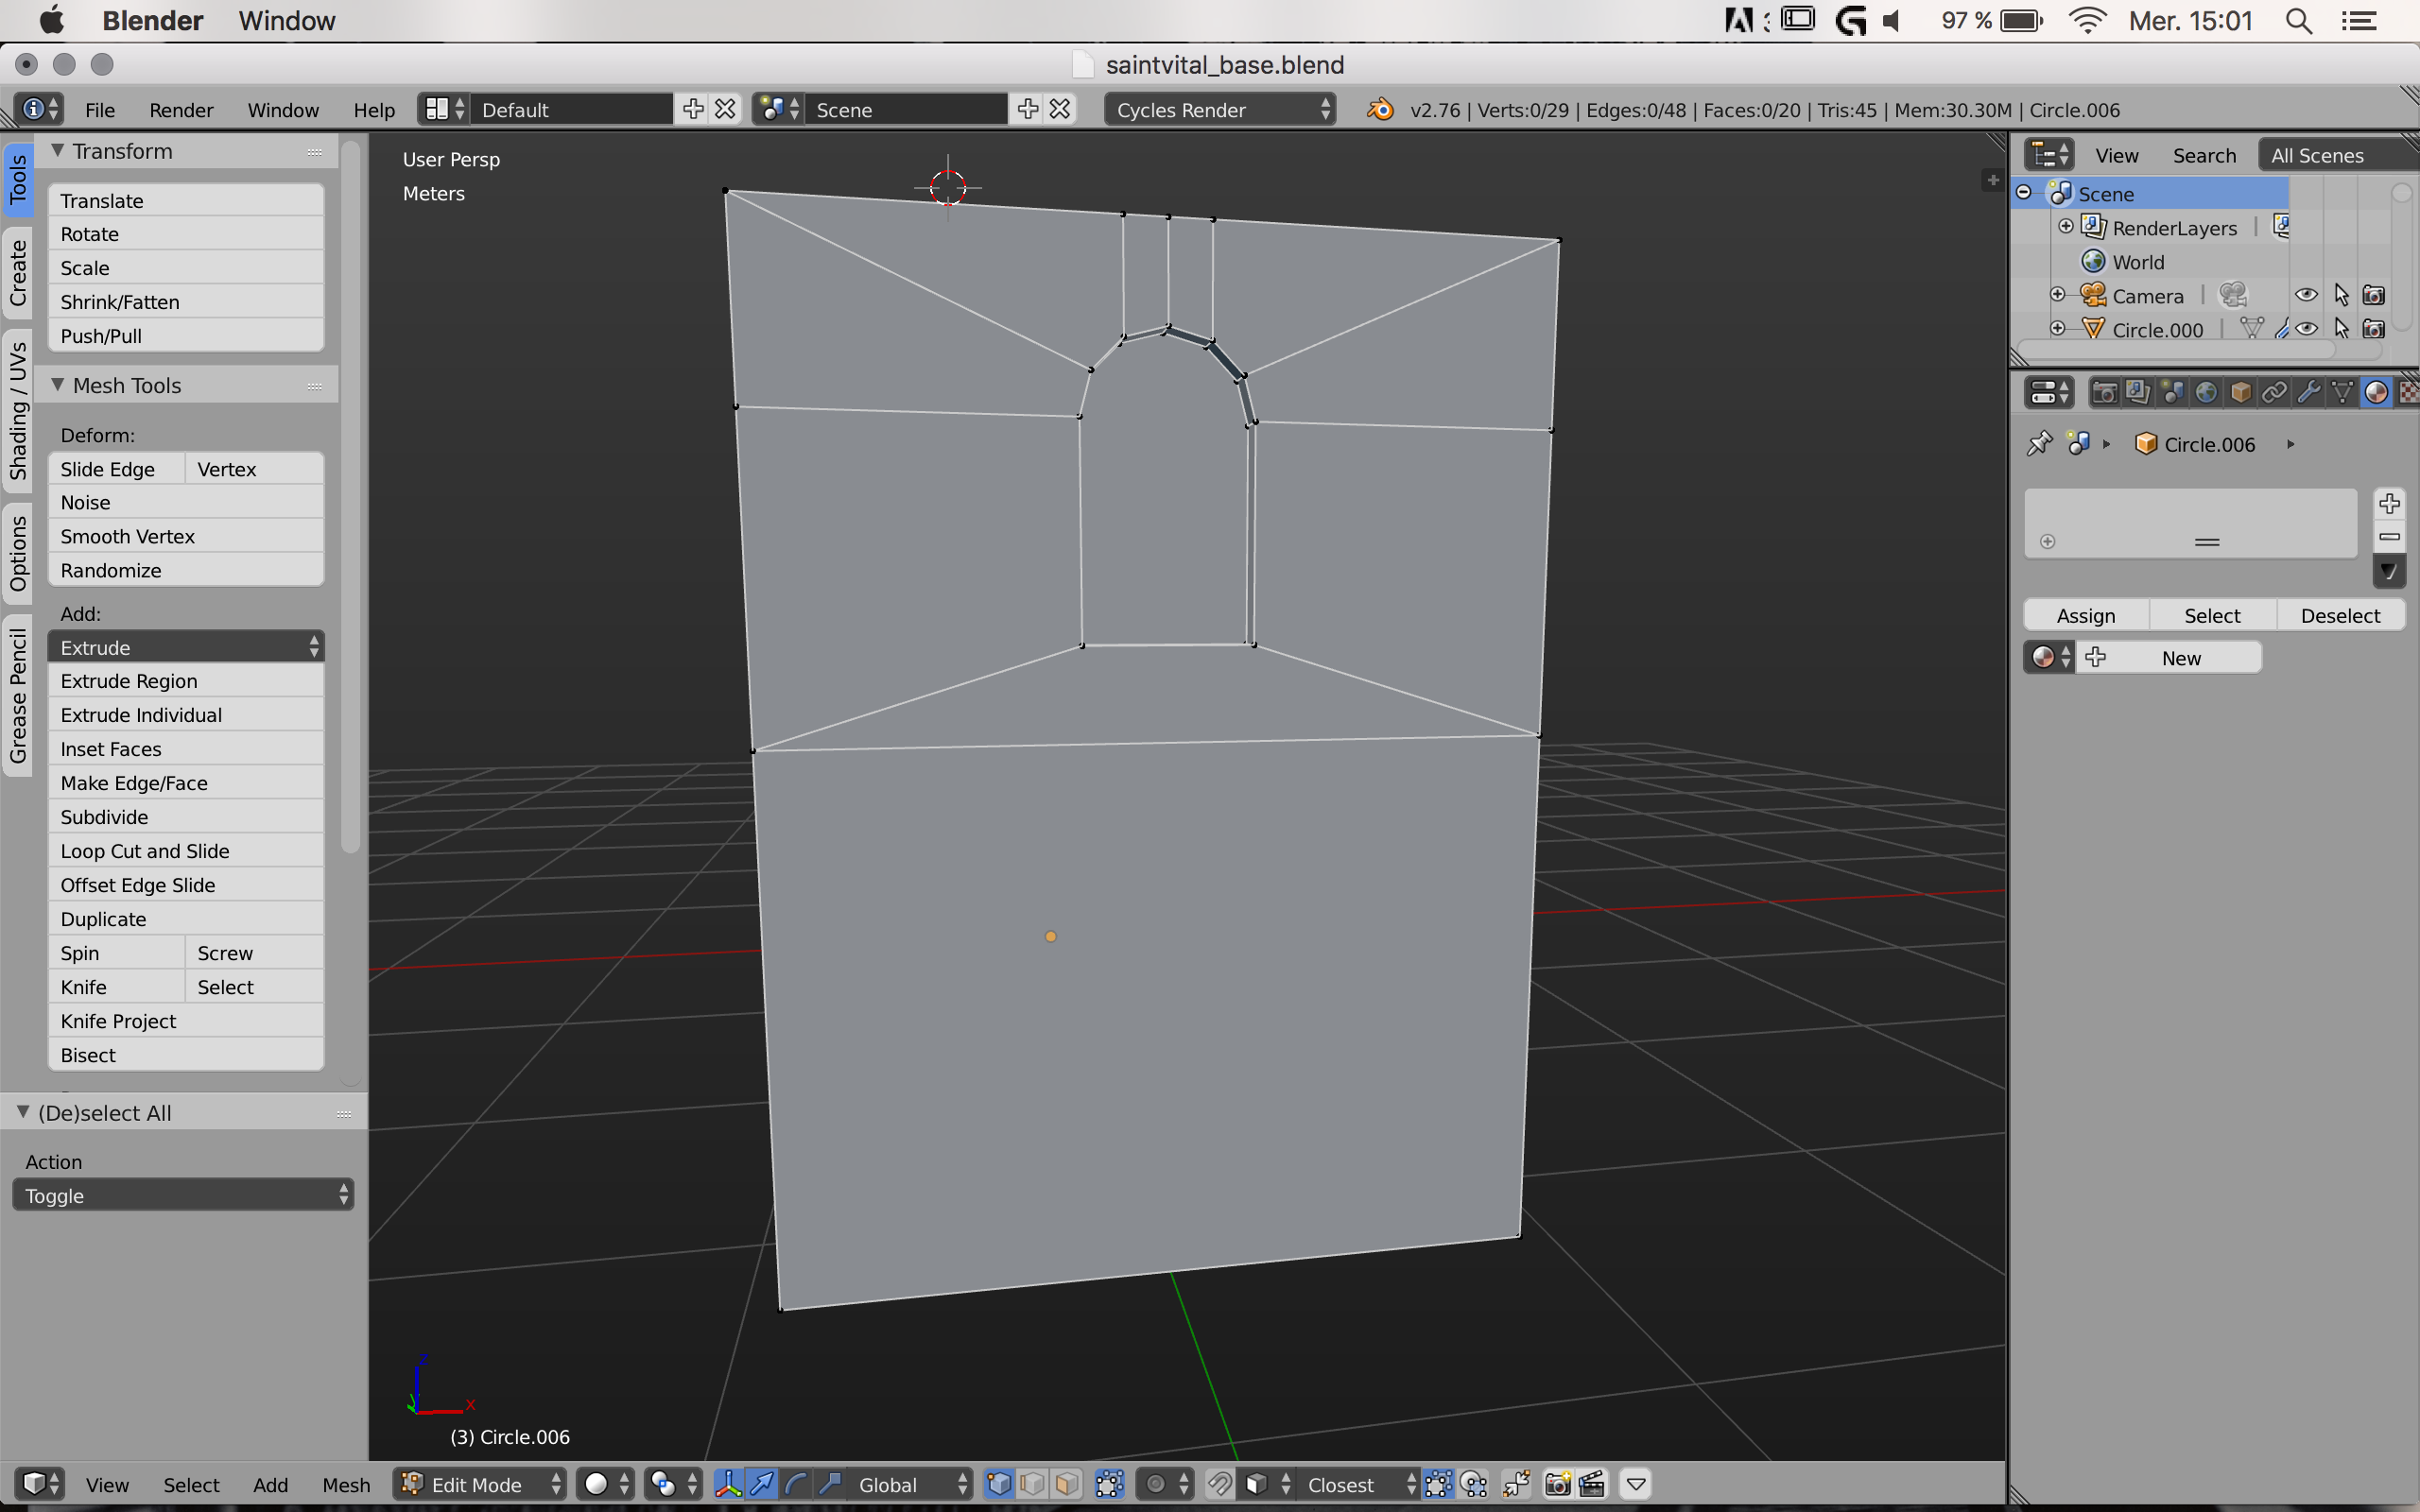Click the tool shelf vertical scrollbar

coord(350,500)
